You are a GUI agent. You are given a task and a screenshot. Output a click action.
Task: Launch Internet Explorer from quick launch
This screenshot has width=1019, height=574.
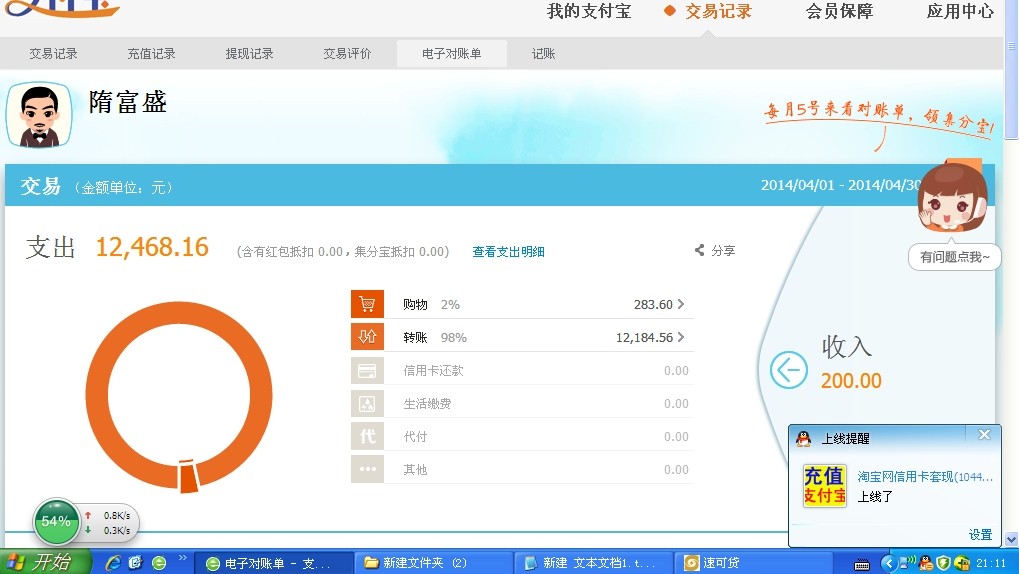(x=113, y=562)
